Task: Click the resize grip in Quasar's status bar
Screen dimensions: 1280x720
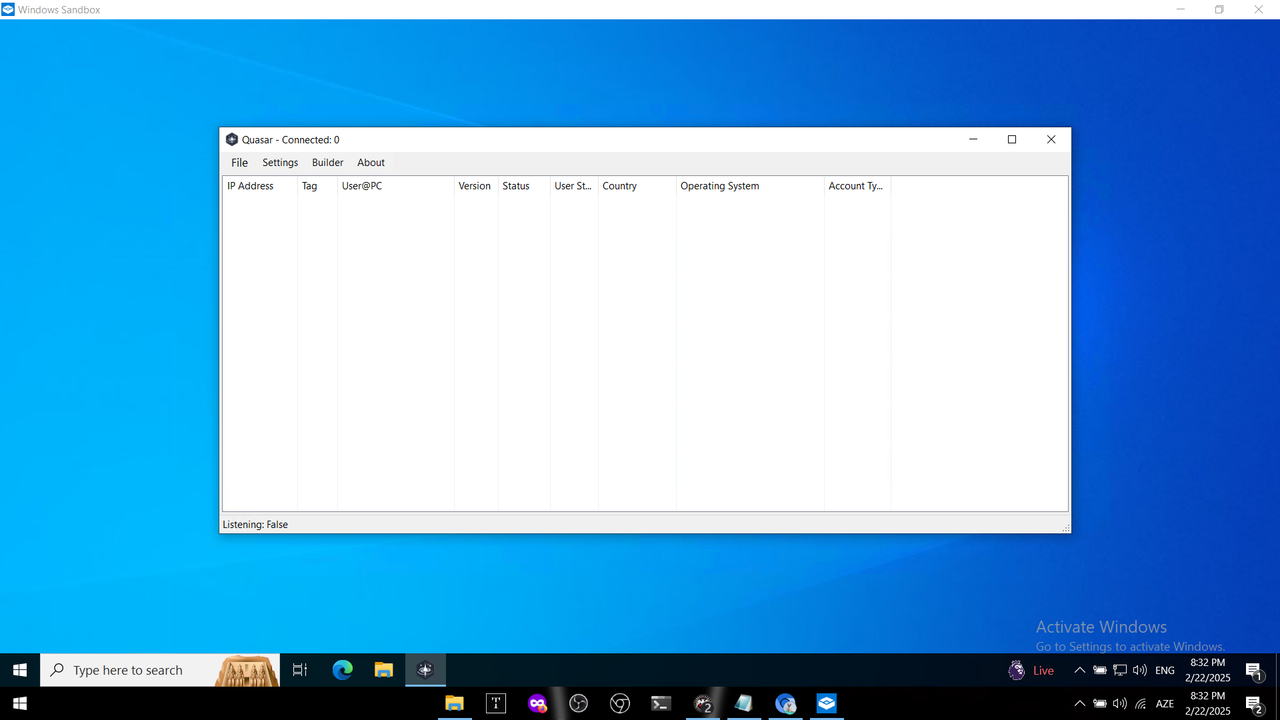Action: coord(1065,527)
